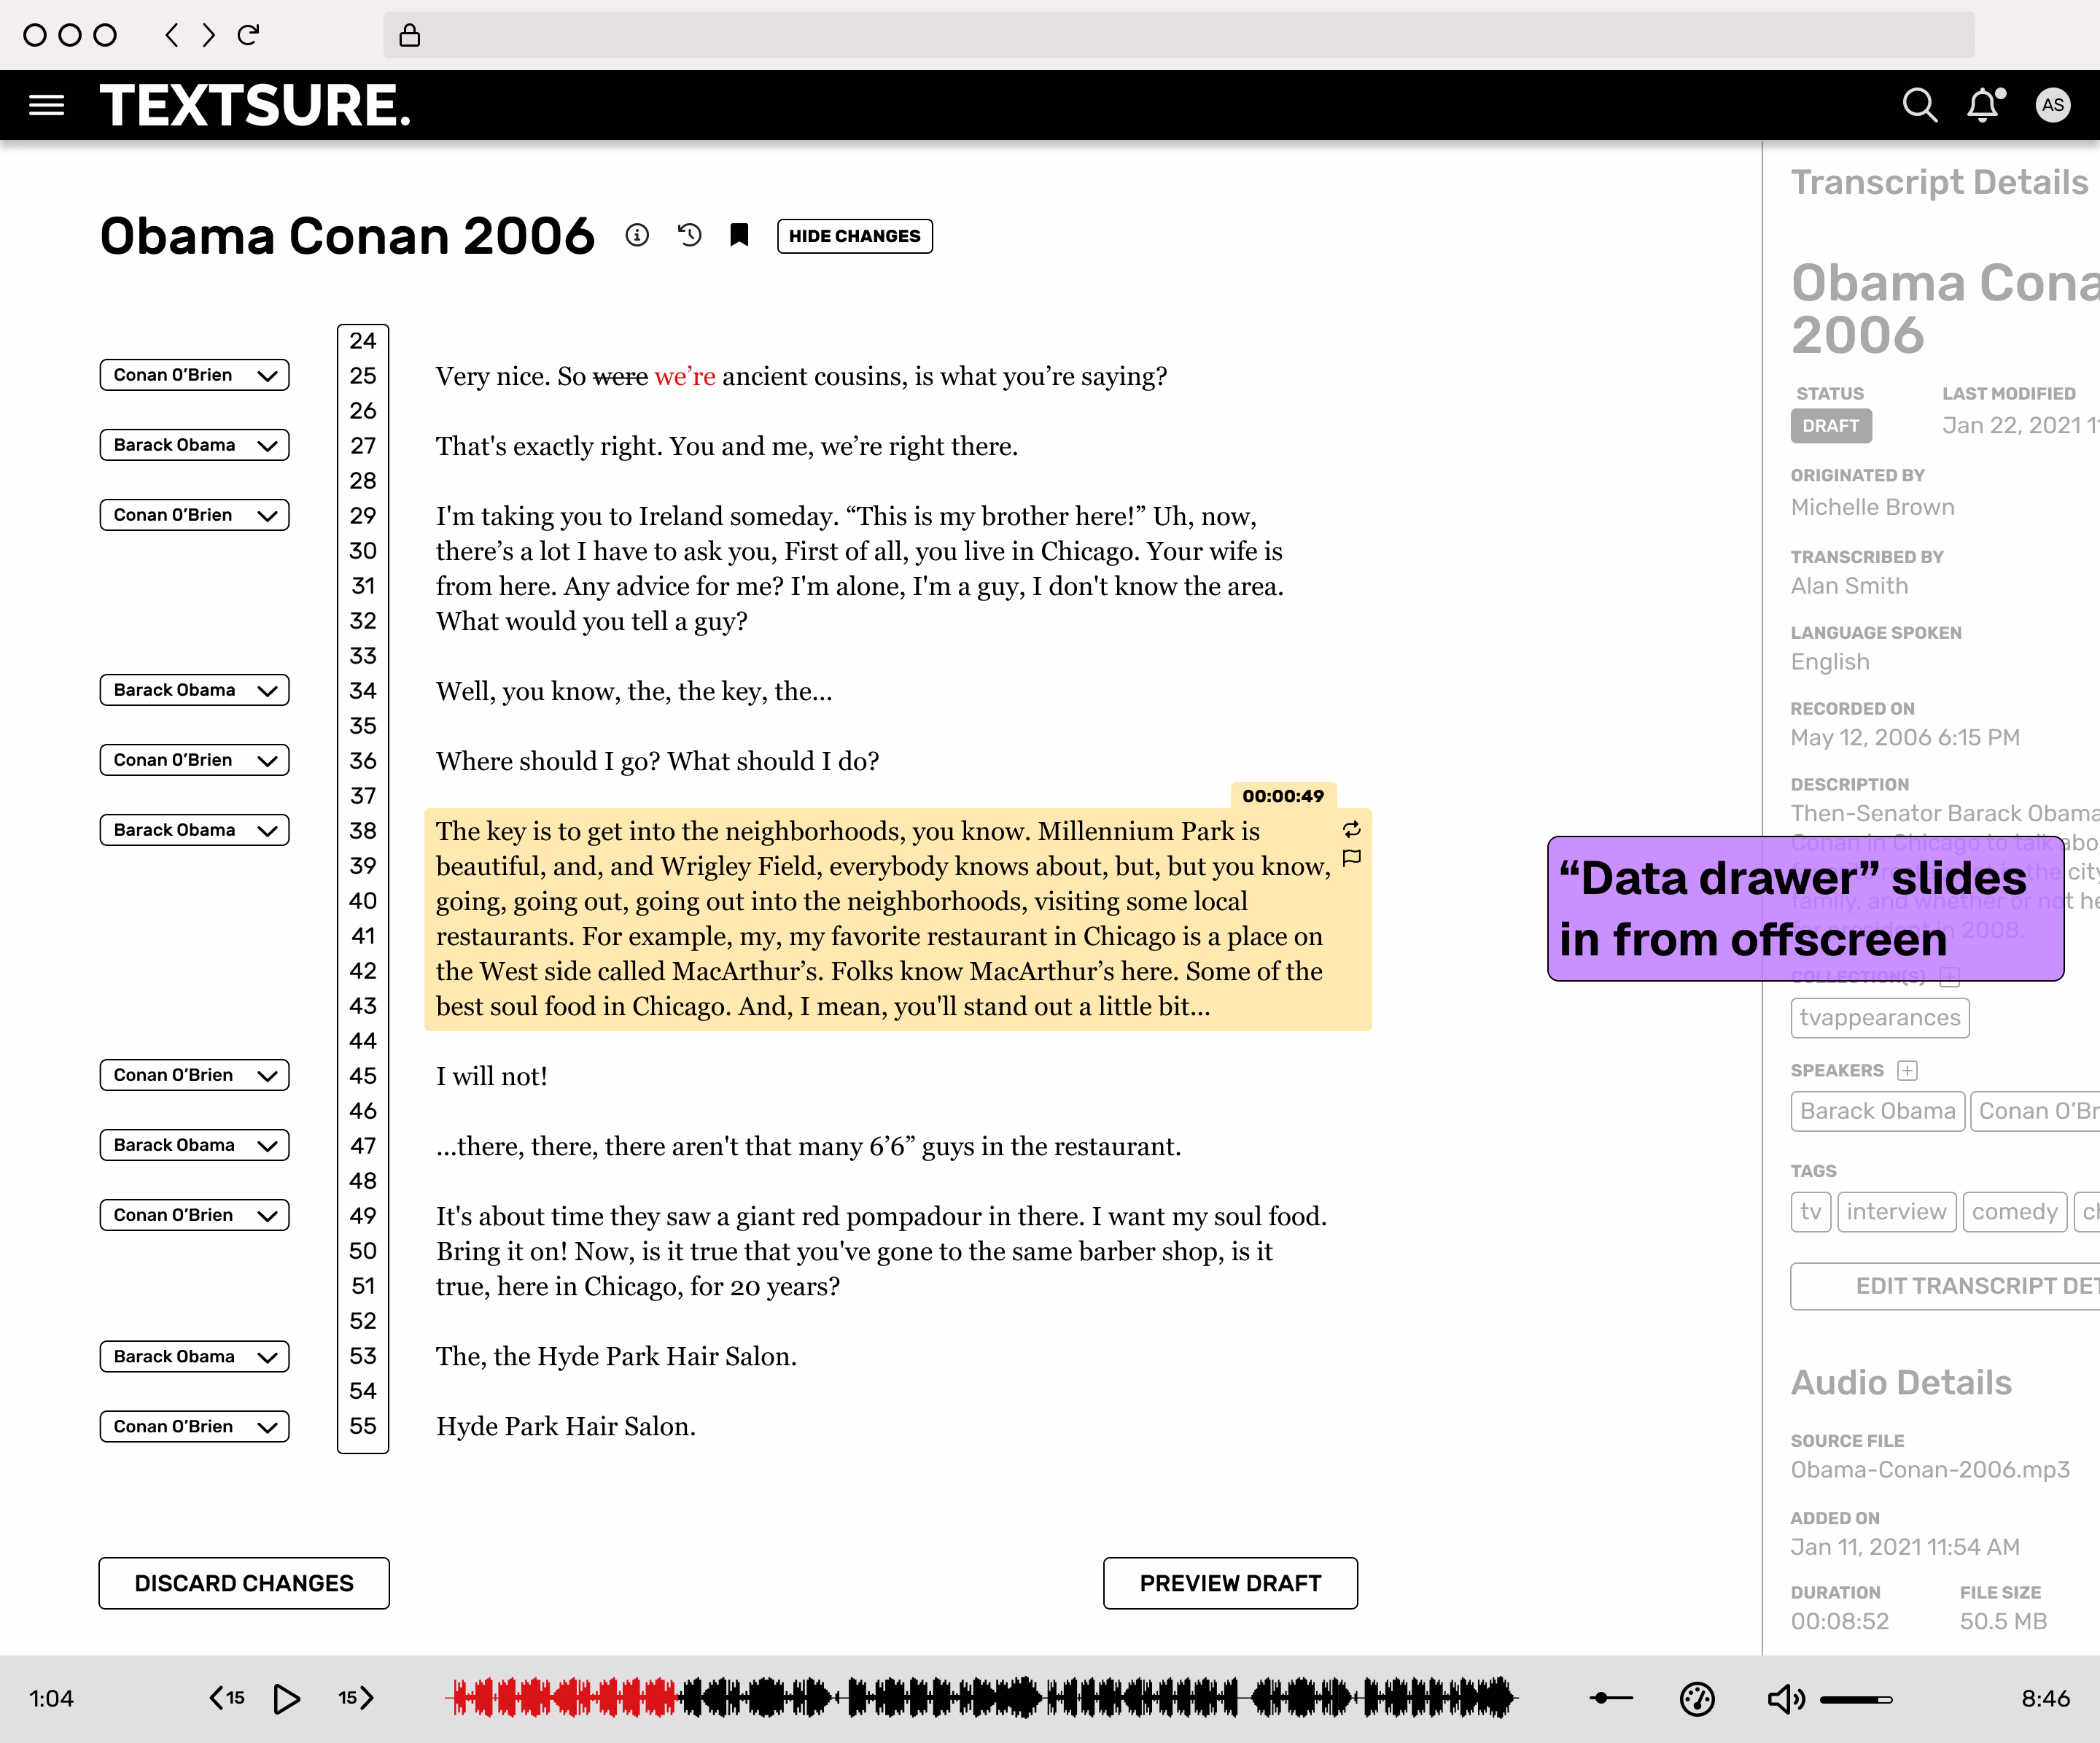The width and height of the screenshot is (2100, 1743).
Task: Bookmark the Obama Conan 2006 transcript
Action: click(740, 236)
